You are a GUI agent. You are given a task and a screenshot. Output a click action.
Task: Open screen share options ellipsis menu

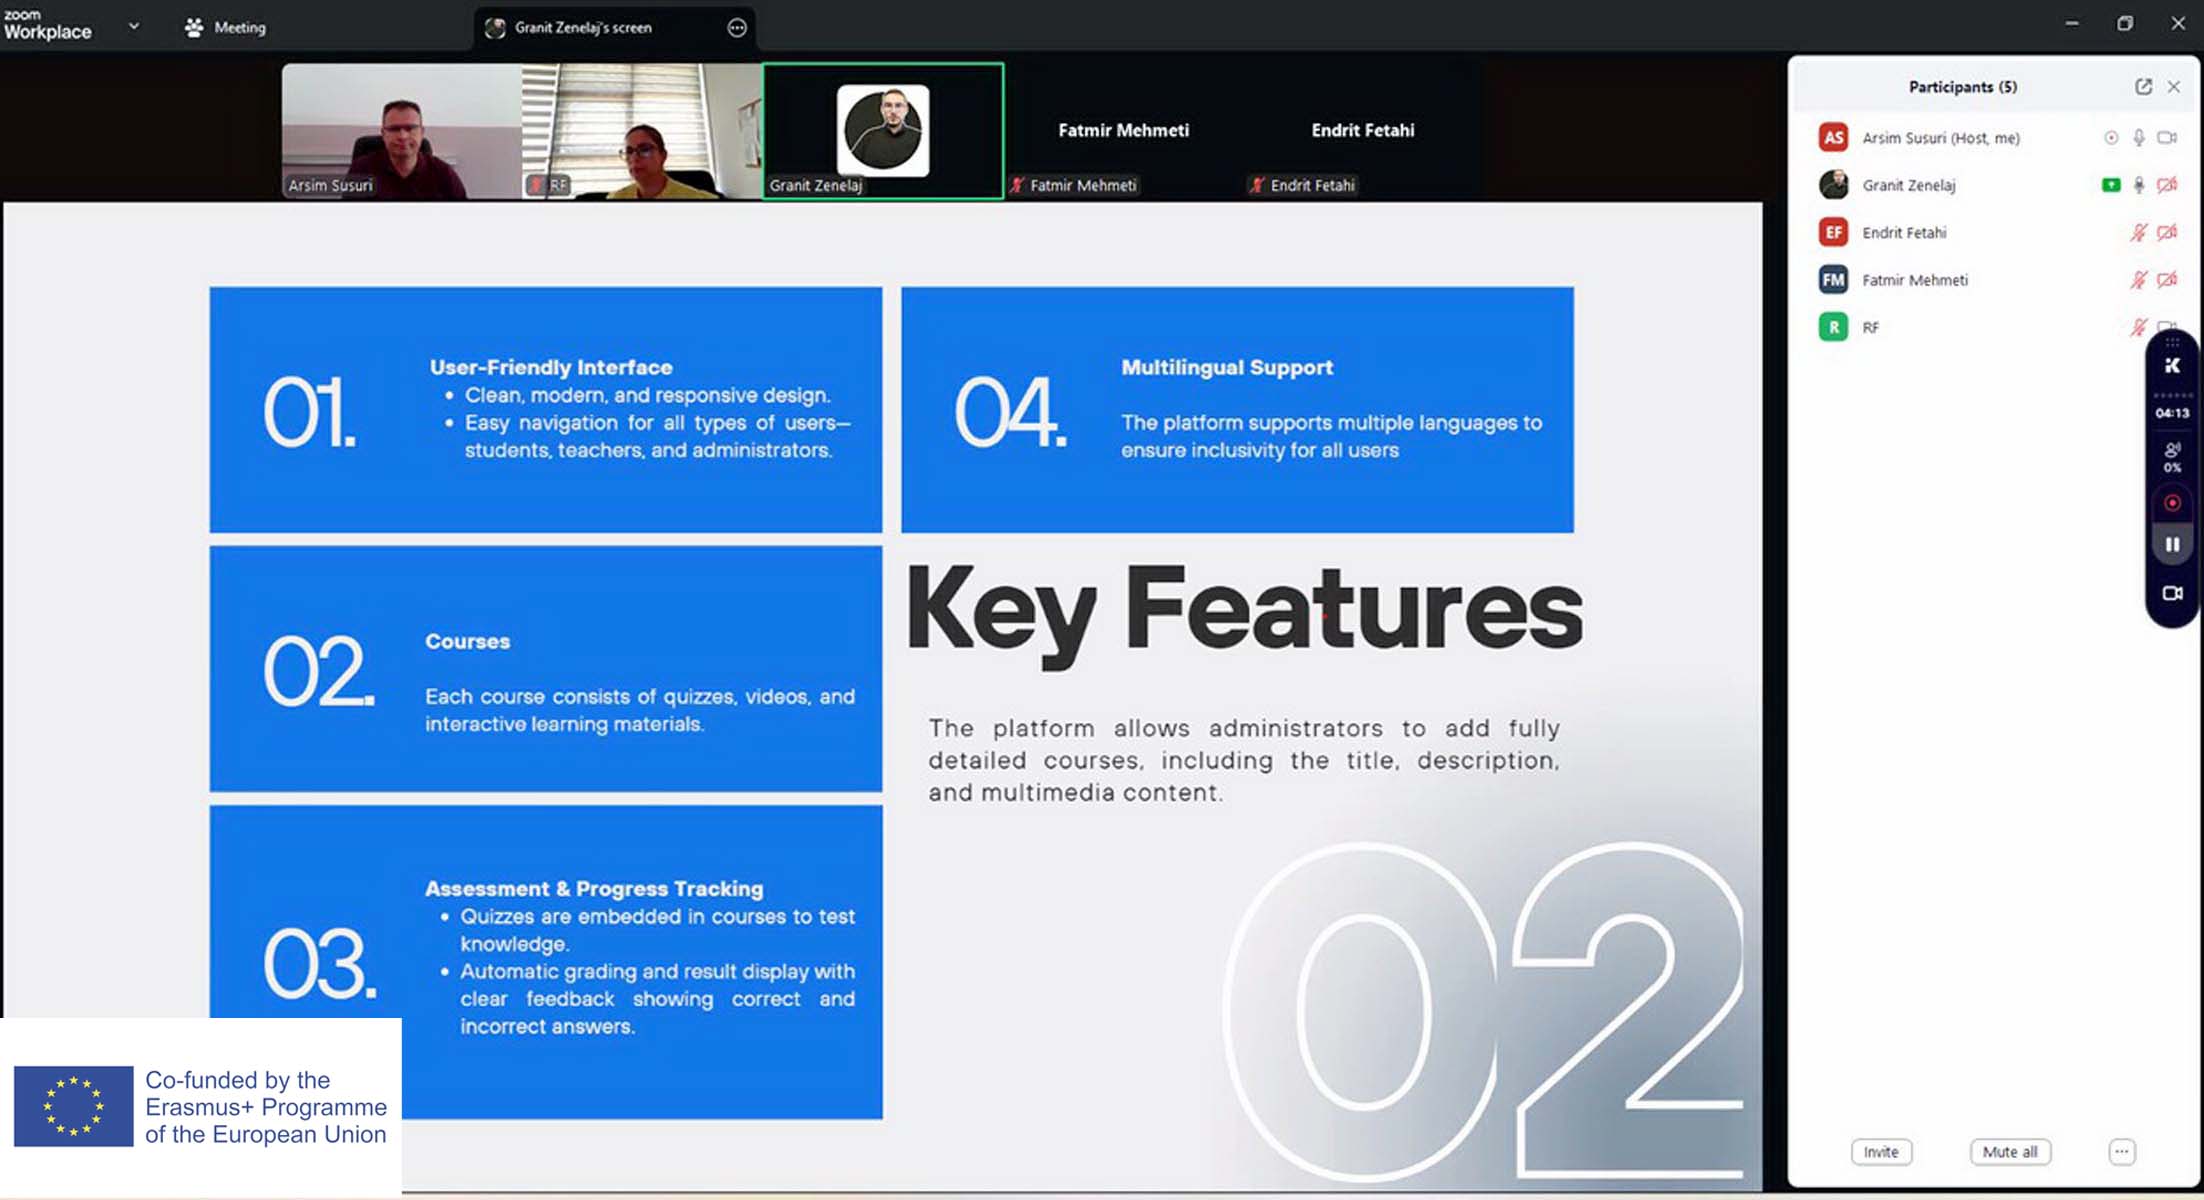[737, 28]
